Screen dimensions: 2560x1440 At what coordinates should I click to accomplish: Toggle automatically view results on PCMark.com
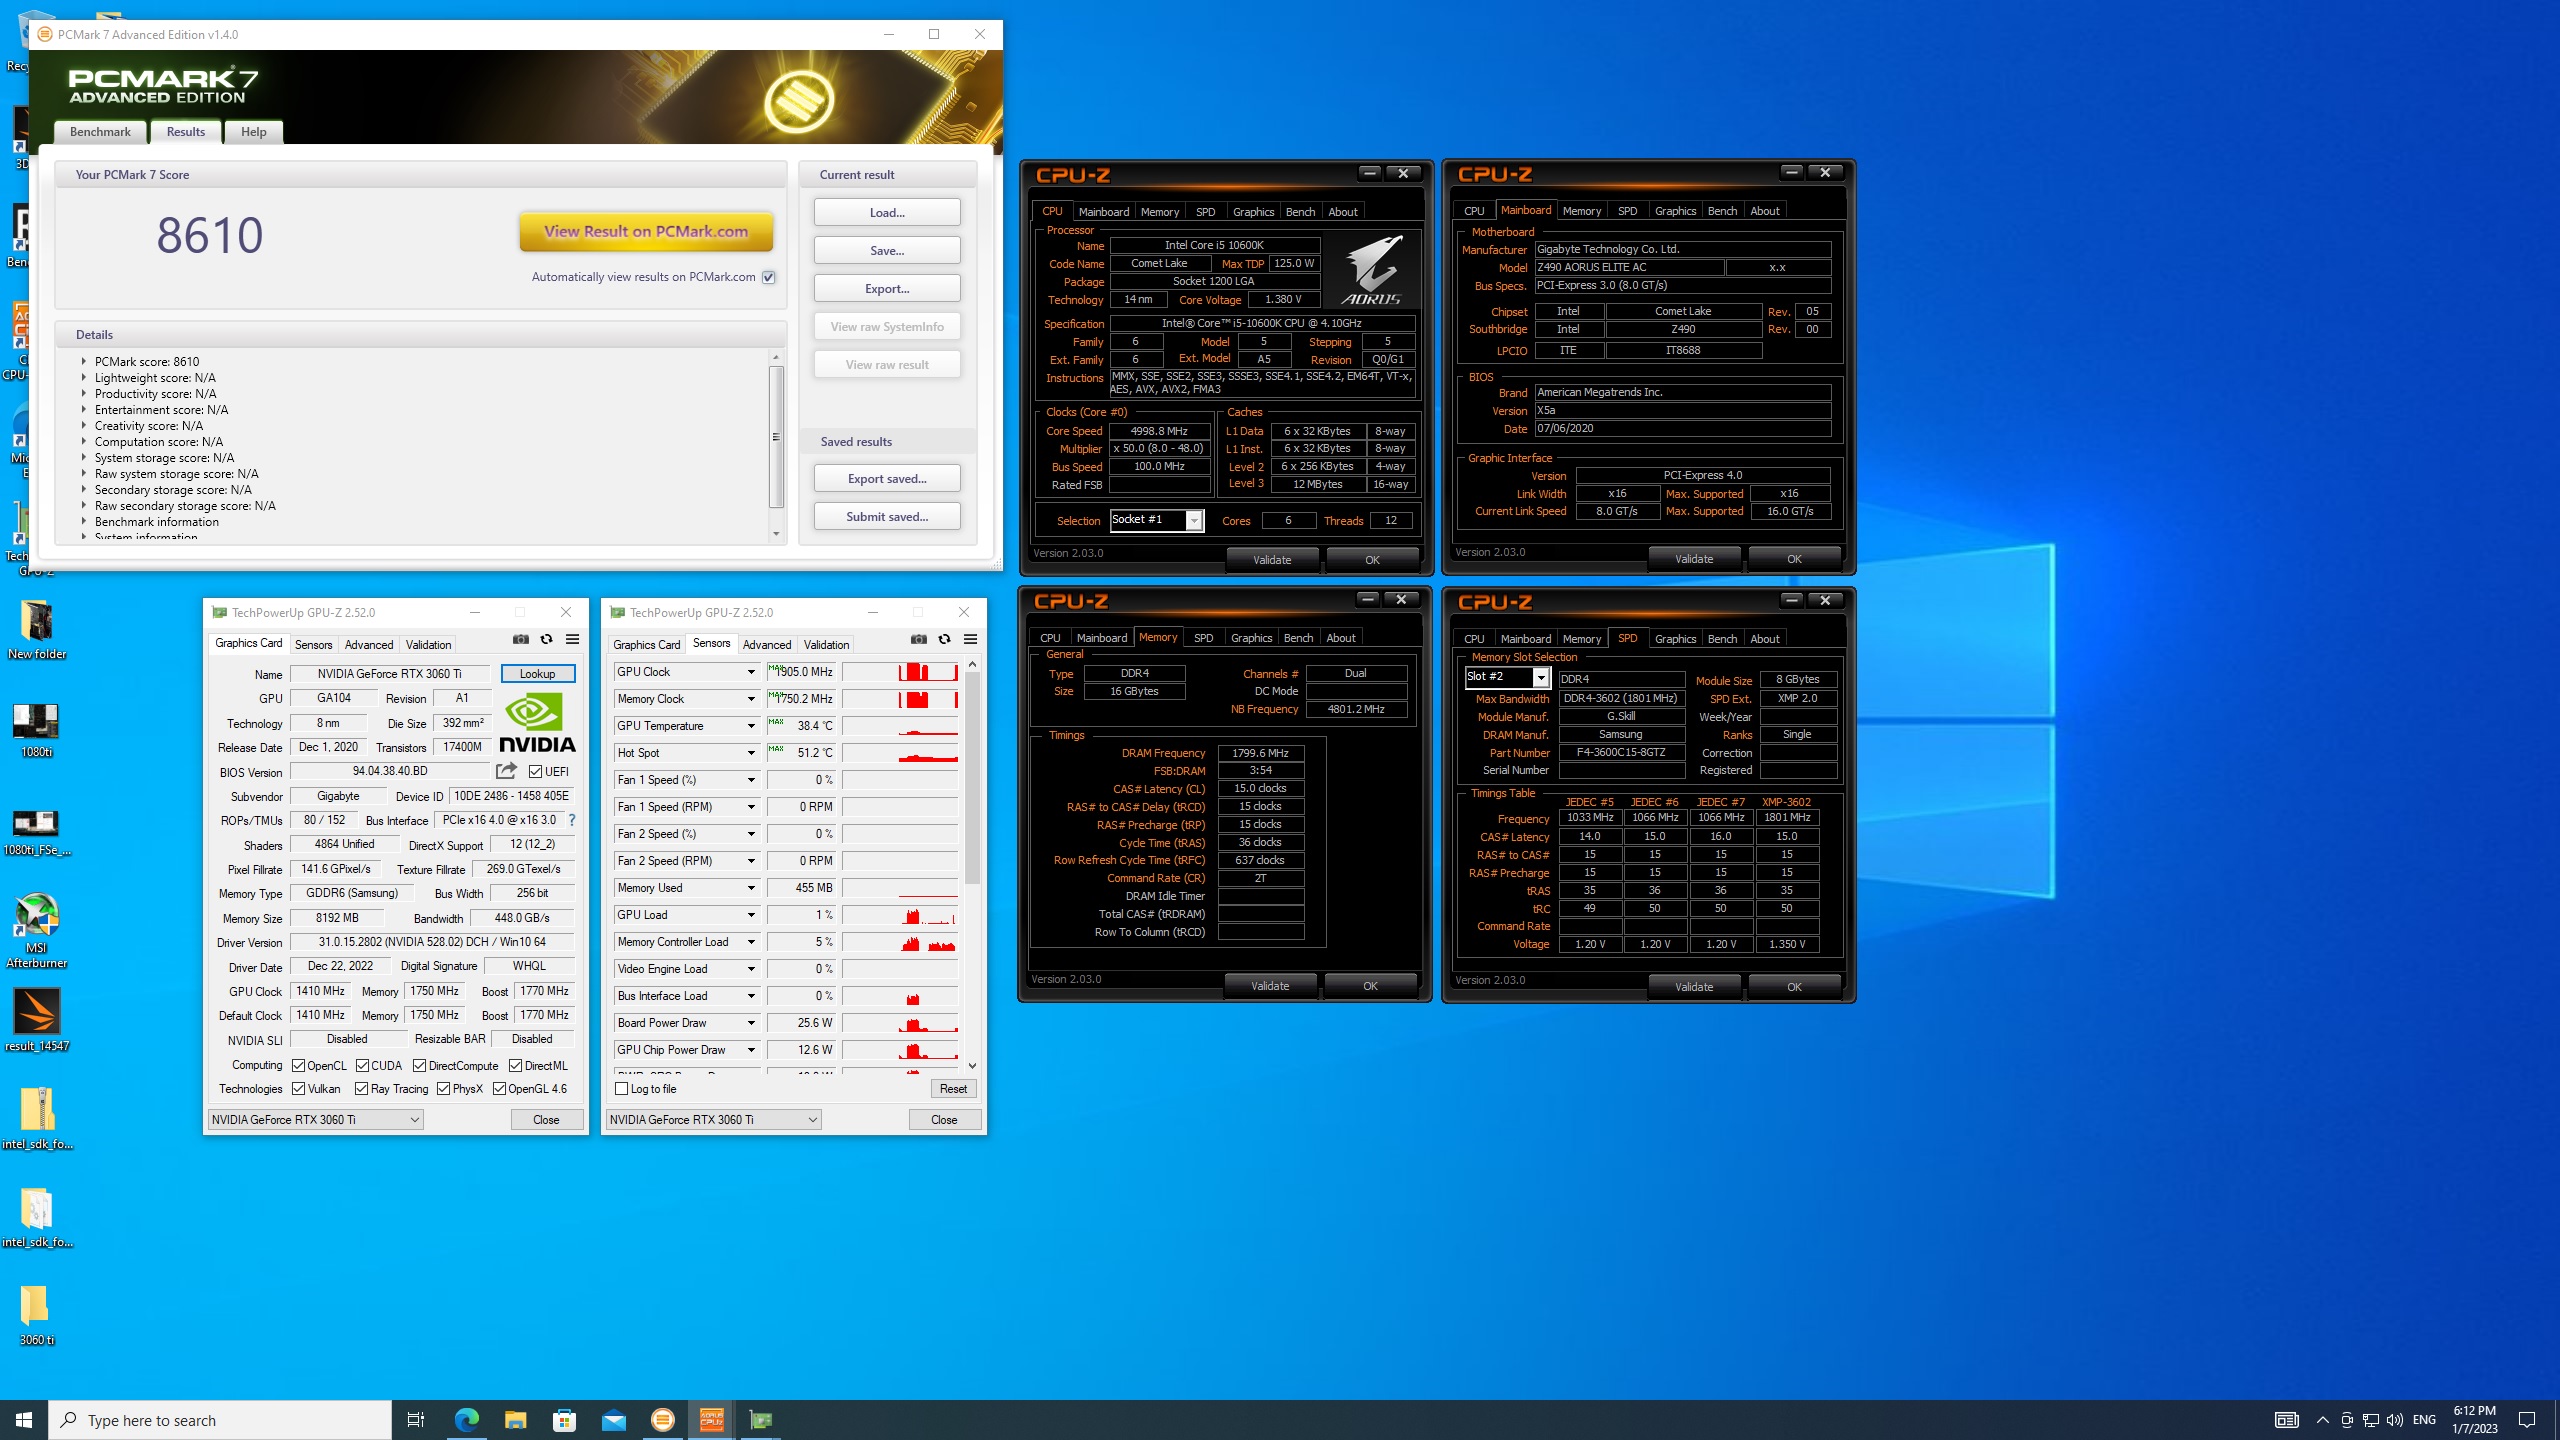769,277
